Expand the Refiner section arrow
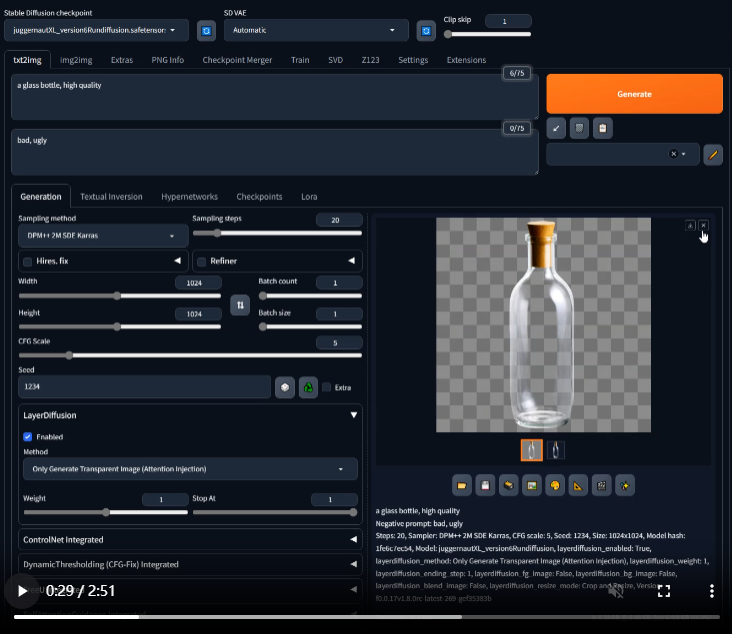Image resolution: width=732 pixels, height=634 pixels. (x=352, y=261)
